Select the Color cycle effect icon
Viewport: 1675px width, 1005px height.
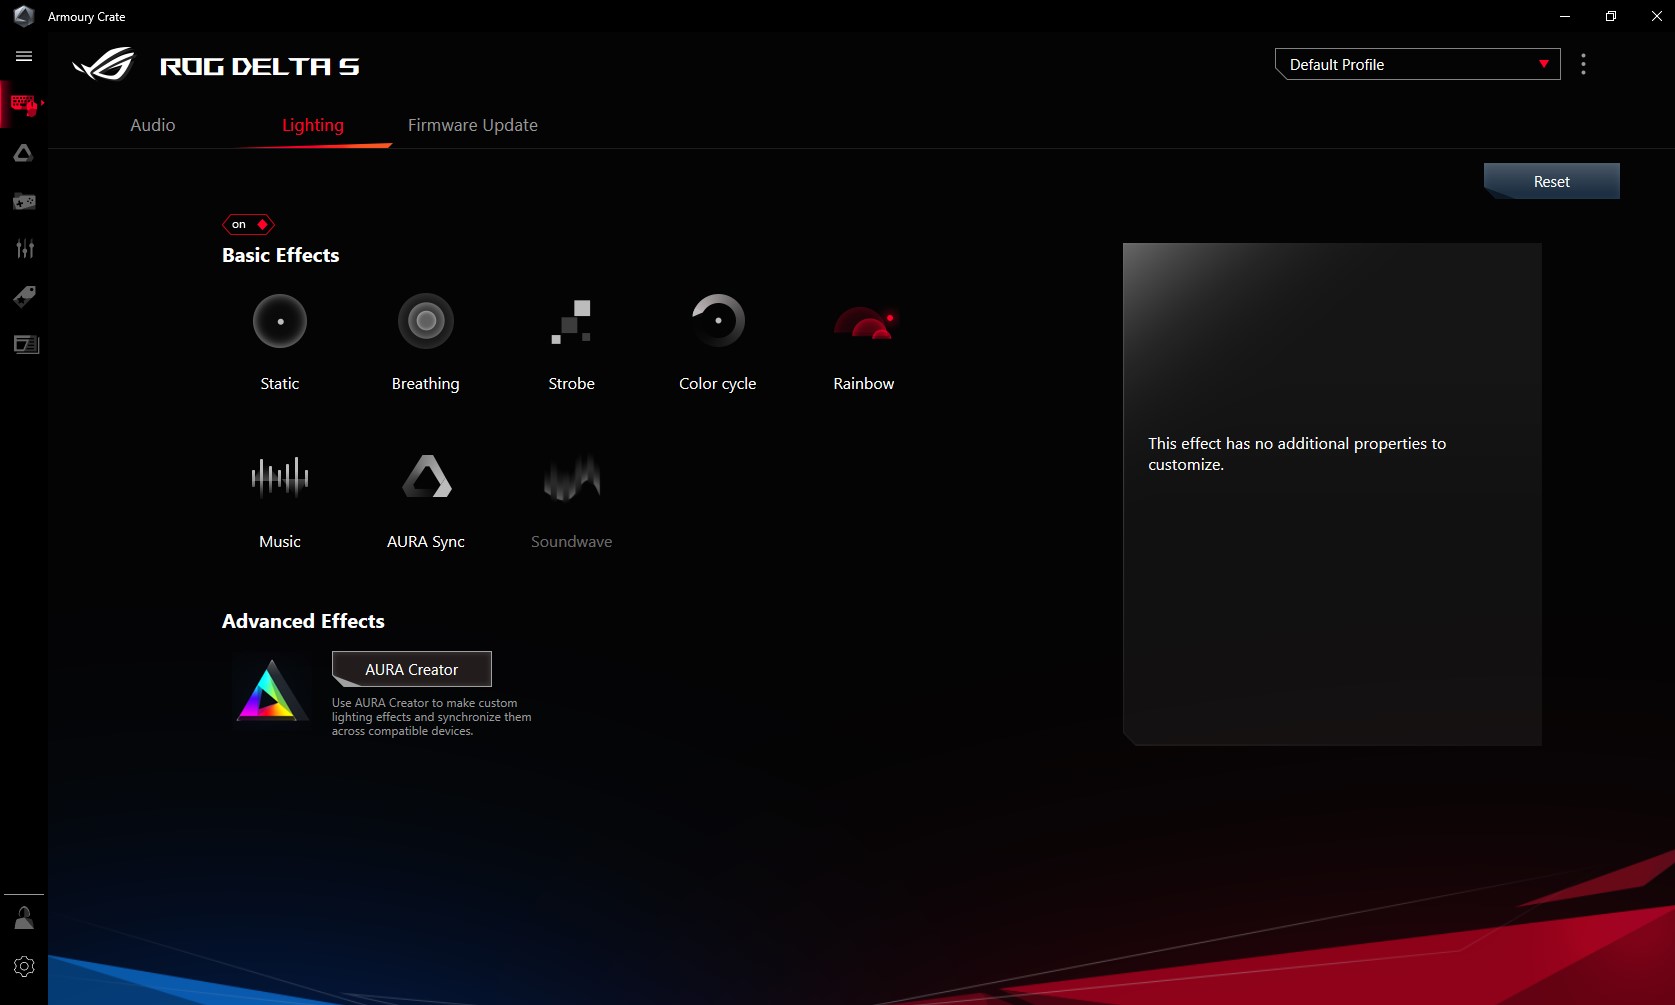tap(718, 321)
